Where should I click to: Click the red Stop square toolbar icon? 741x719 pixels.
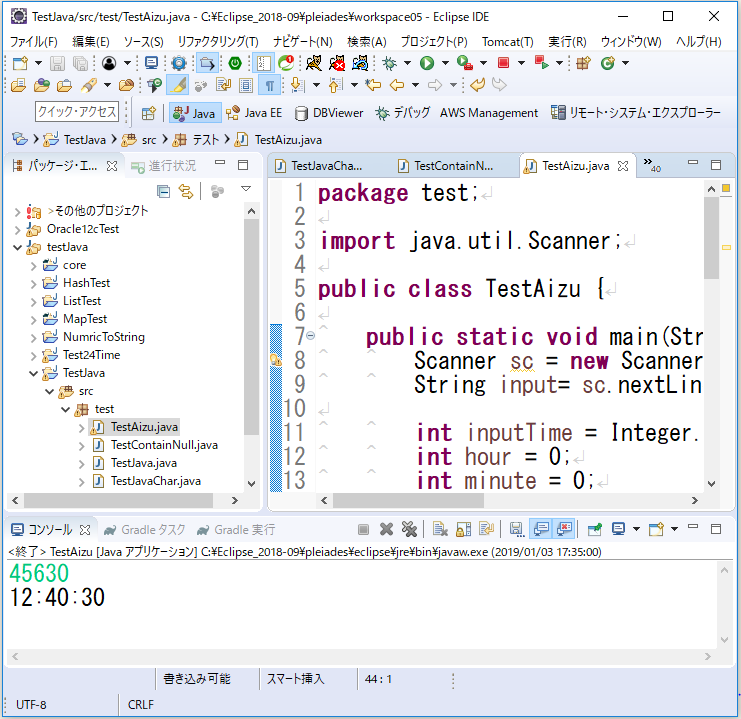(x=504, y=63)
